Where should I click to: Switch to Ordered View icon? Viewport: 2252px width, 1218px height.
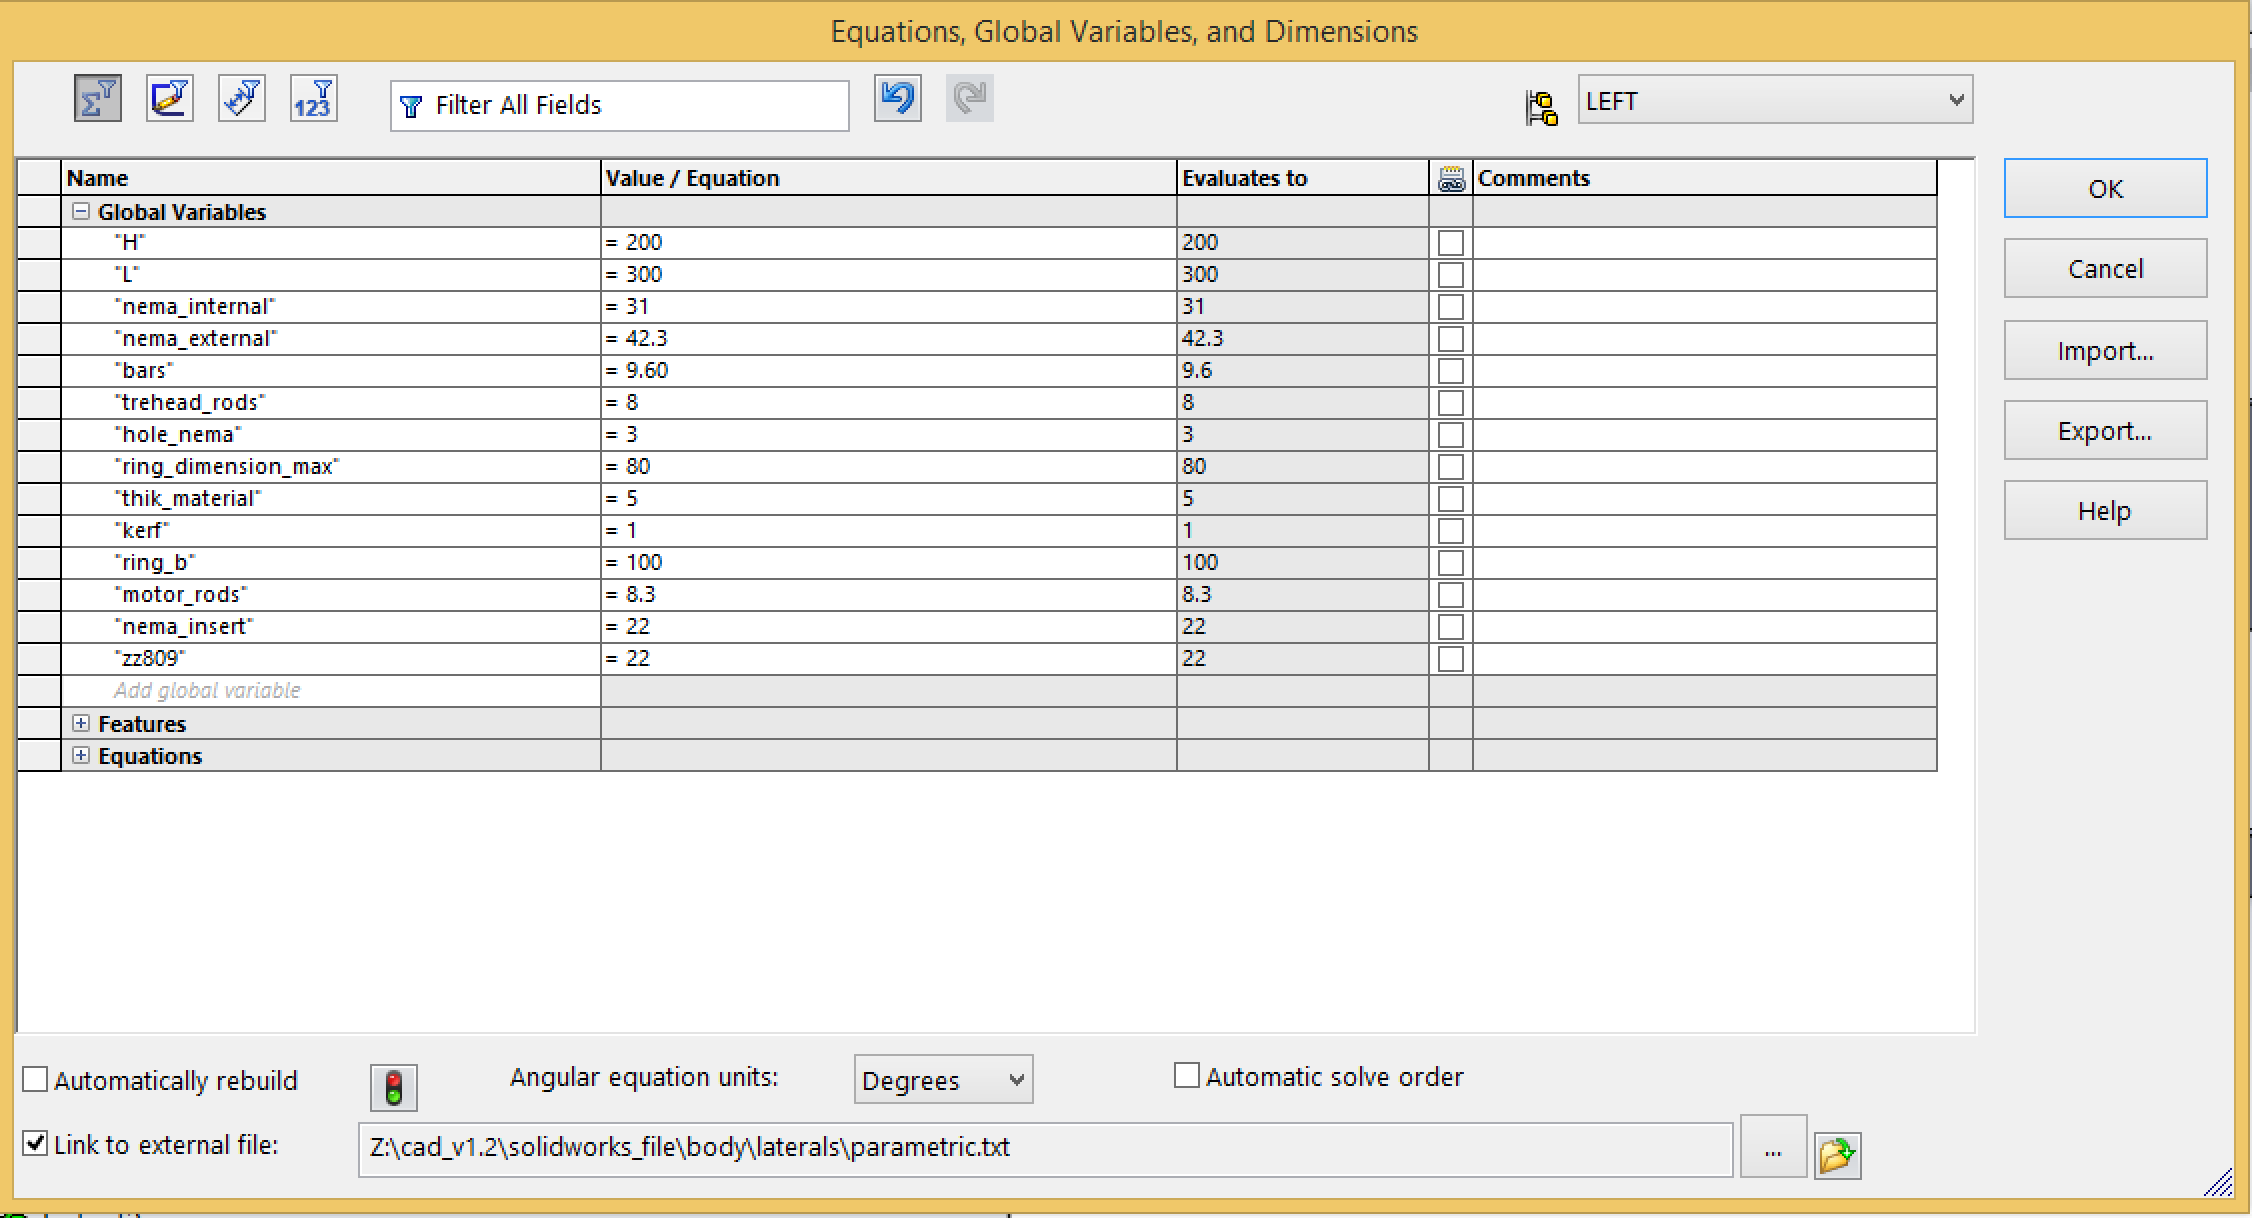(x=314, y=99)
